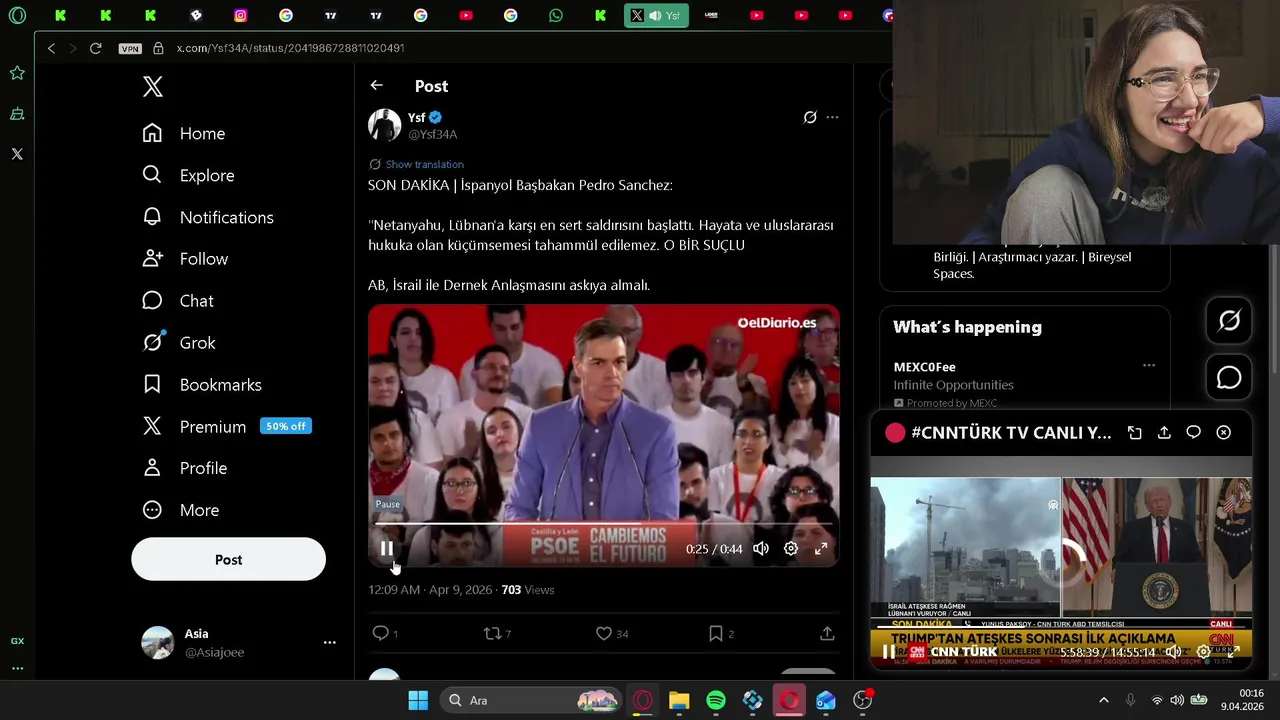Viewport: 1280px width, 720px height.
Task: Open Bookmarks in the sidebar
Action: (202, 385)
